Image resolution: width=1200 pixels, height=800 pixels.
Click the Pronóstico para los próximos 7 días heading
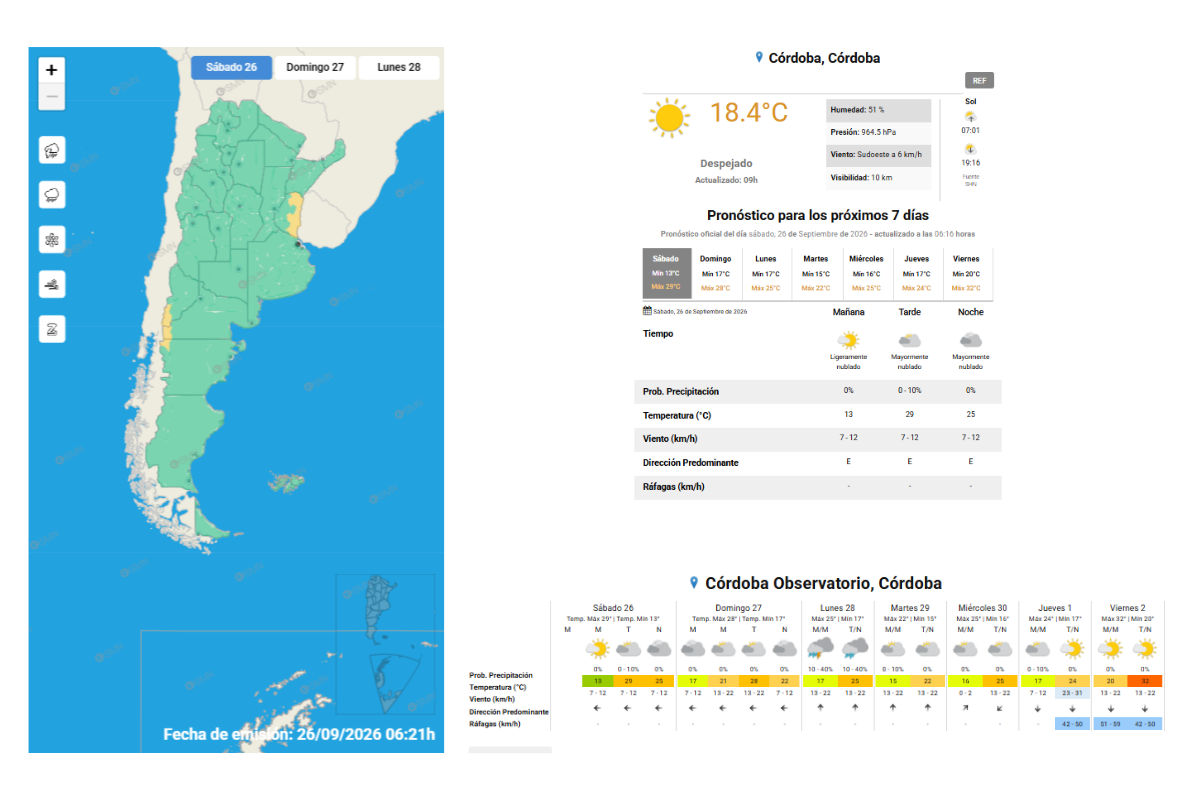(x=818, y=215)
